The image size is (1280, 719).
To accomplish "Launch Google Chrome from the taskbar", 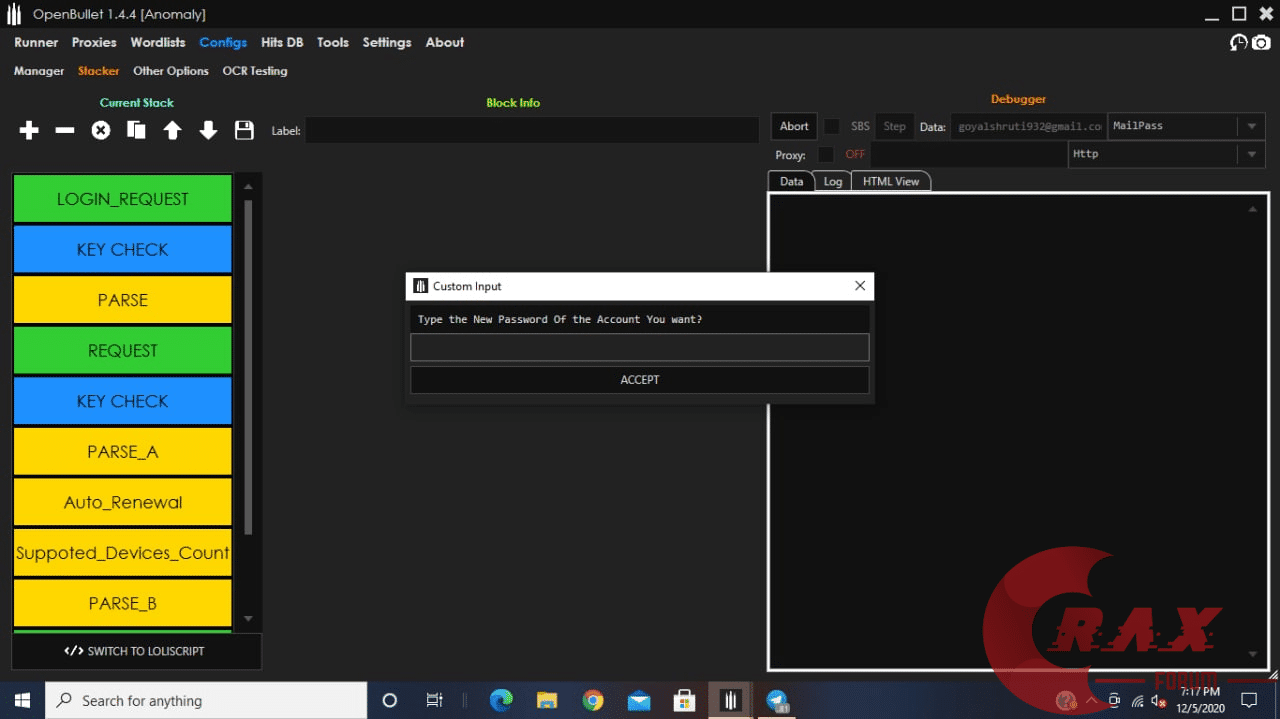I will click(593, 700).
